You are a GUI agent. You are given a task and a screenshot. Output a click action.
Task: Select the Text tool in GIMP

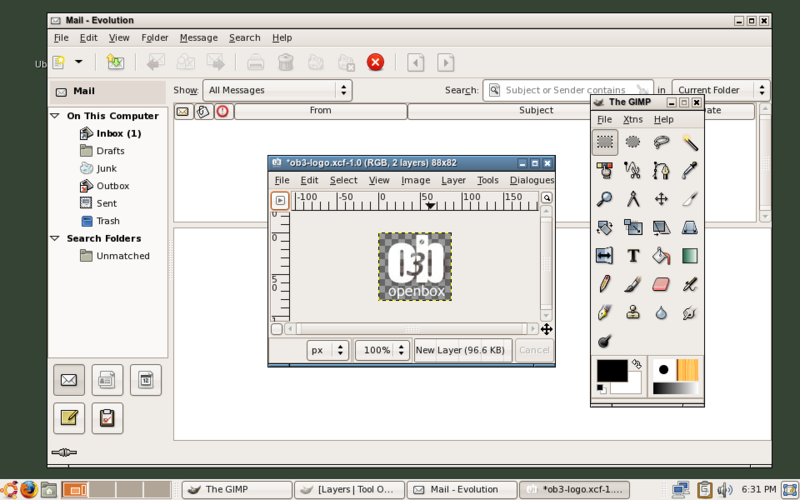click(633, 256)
